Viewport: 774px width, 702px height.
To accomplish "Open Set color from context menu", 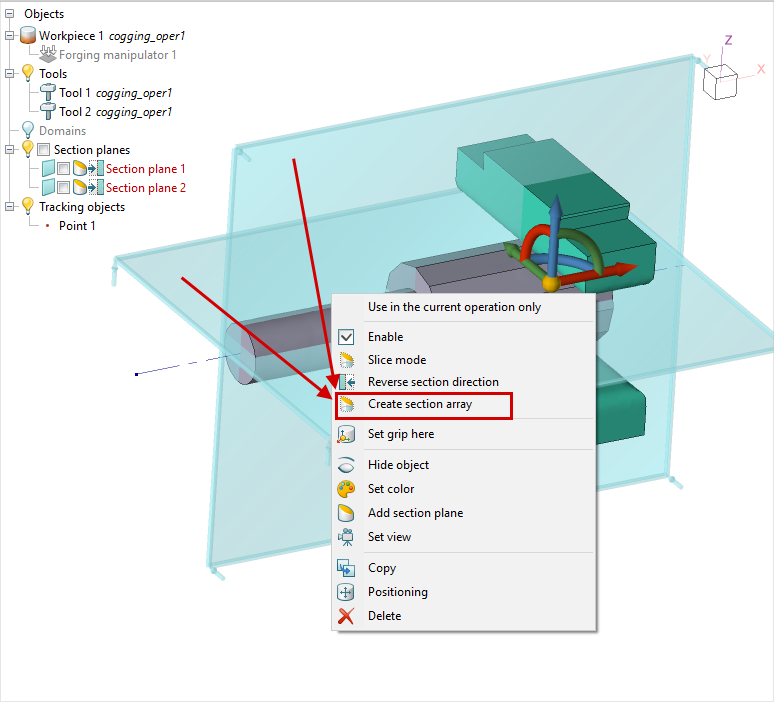I will pos(390,489).
